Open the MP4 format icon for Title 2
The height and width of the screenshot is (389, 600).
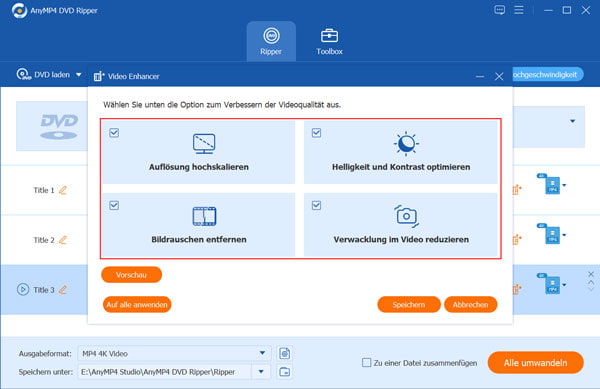549,234
